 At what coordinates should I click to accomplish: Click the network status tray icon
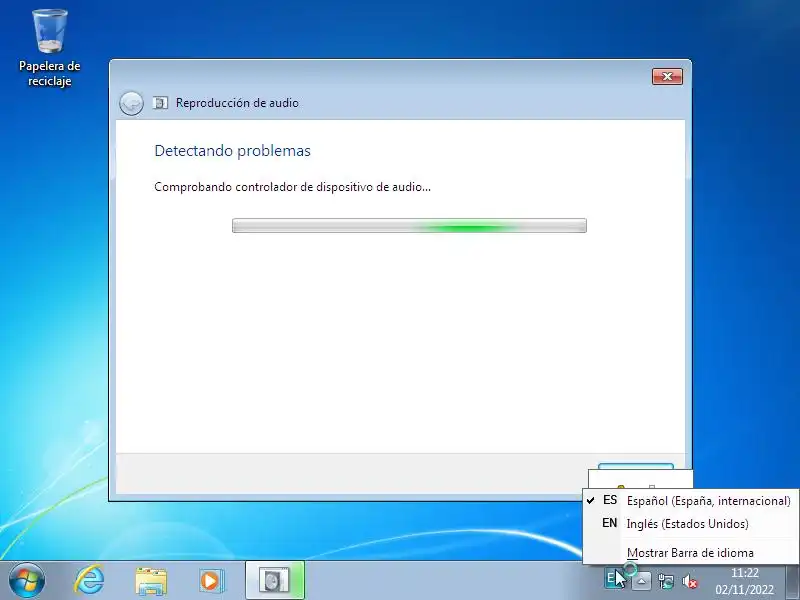point(666,581)
